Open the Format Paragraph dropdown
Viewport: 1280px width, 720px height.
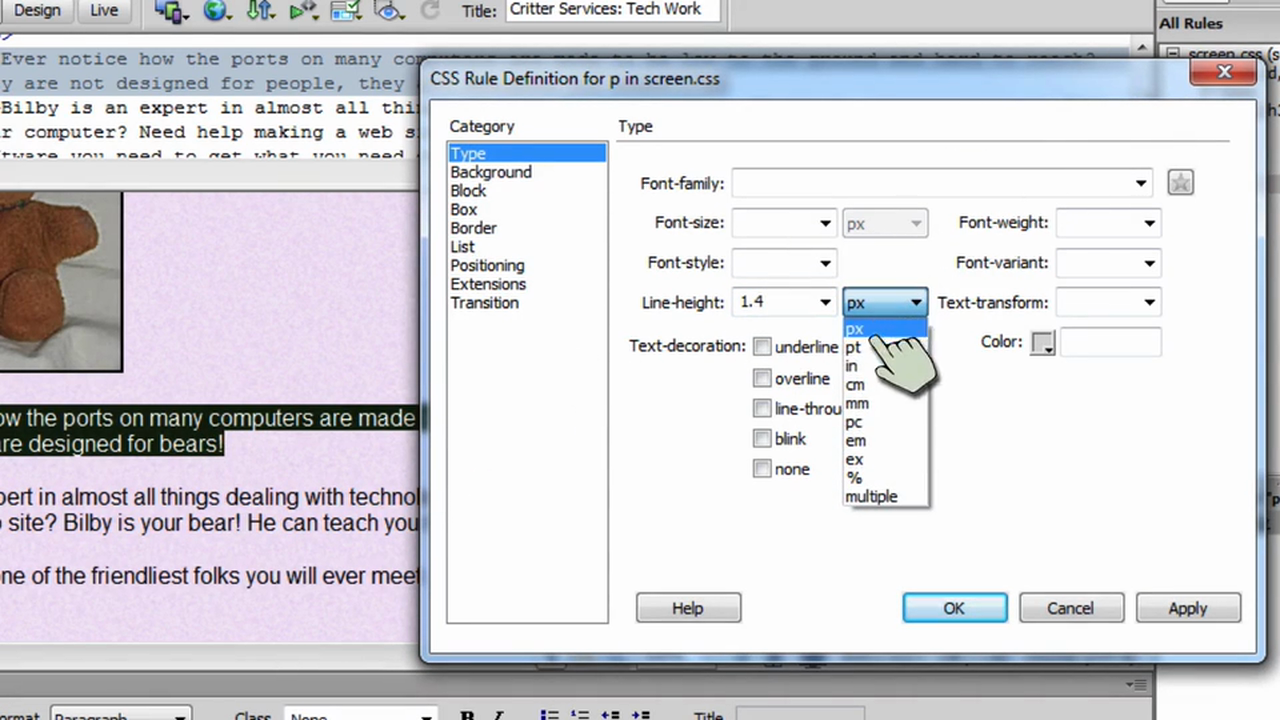click(x=120, y=716)
